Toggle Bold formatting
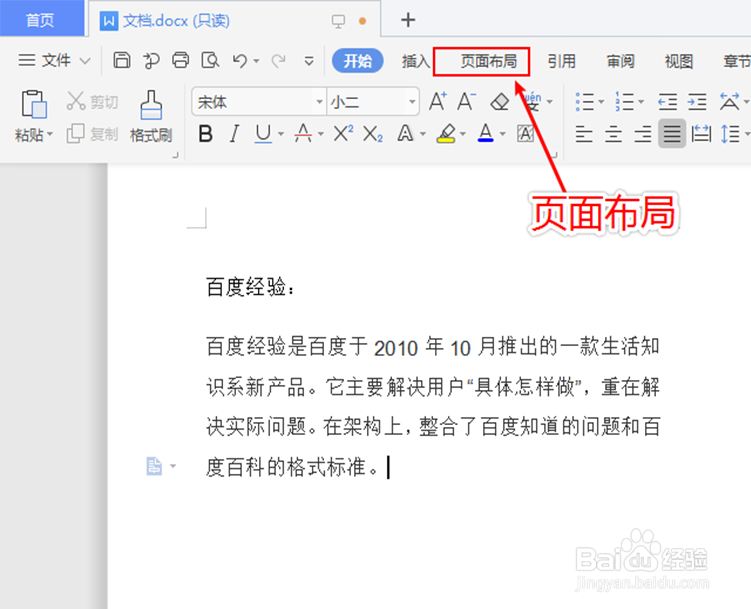 205,134
